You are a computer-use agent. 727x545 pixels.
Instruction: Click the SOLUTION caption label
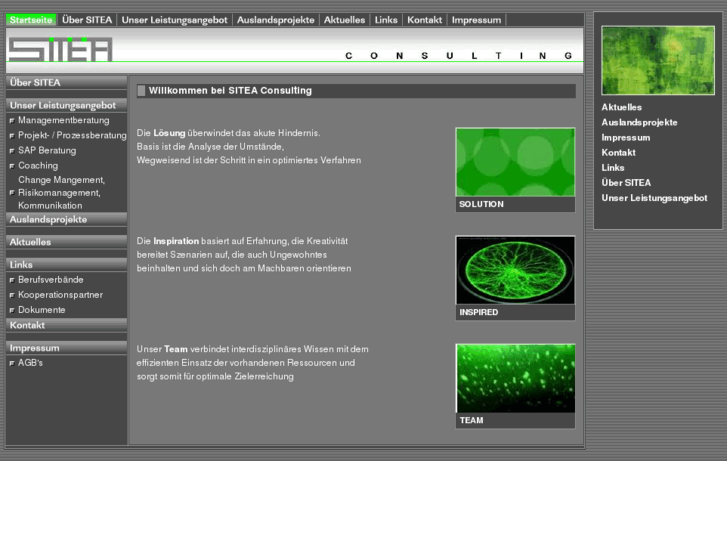click(481, 204)
